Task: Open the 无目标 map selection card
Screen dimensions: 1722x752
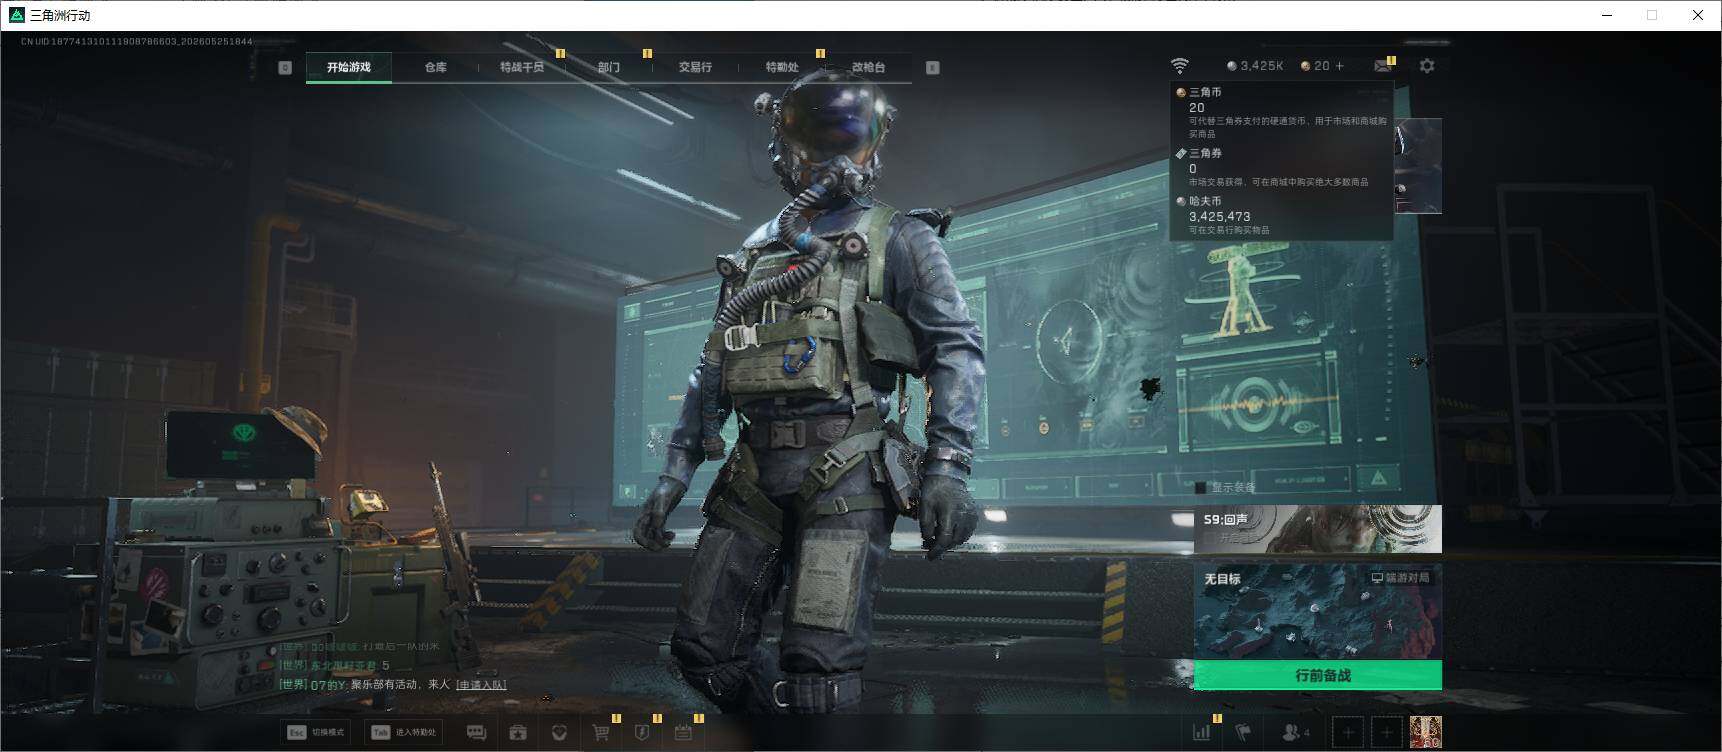Action: click(x=1318, y=611)
